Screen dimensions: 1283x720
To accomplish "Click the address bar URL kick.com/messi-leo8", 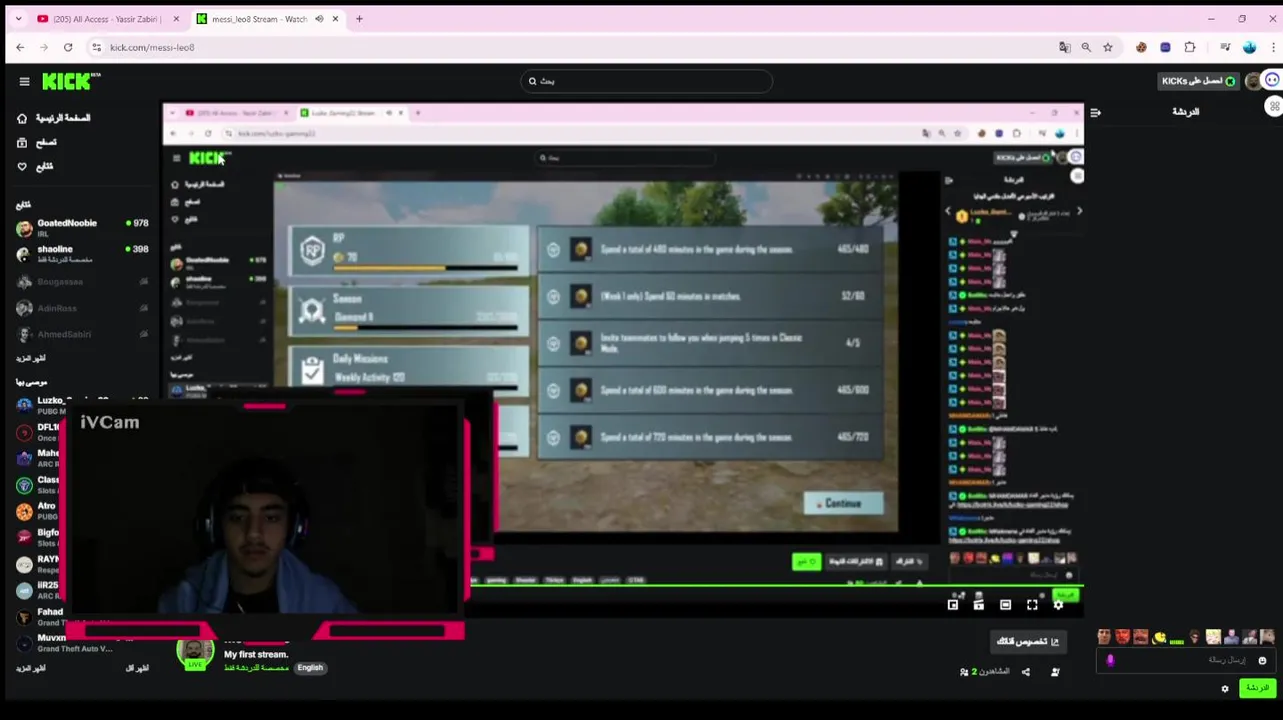I will point(152,47).
